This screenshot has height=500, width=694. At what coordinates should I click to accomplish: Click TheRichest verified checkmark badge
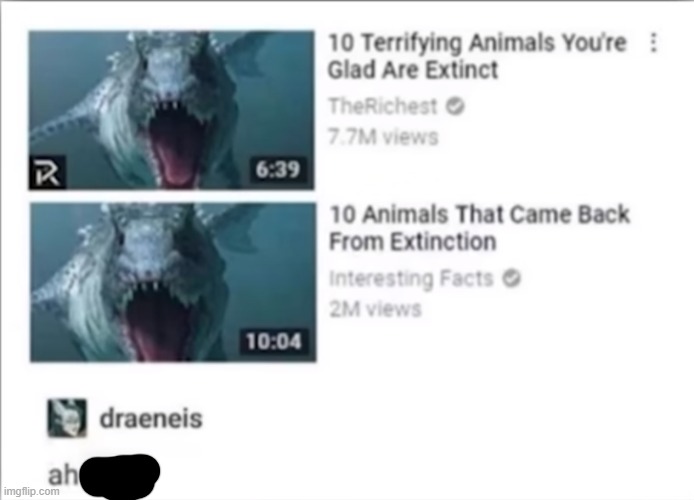click(455, 106)
